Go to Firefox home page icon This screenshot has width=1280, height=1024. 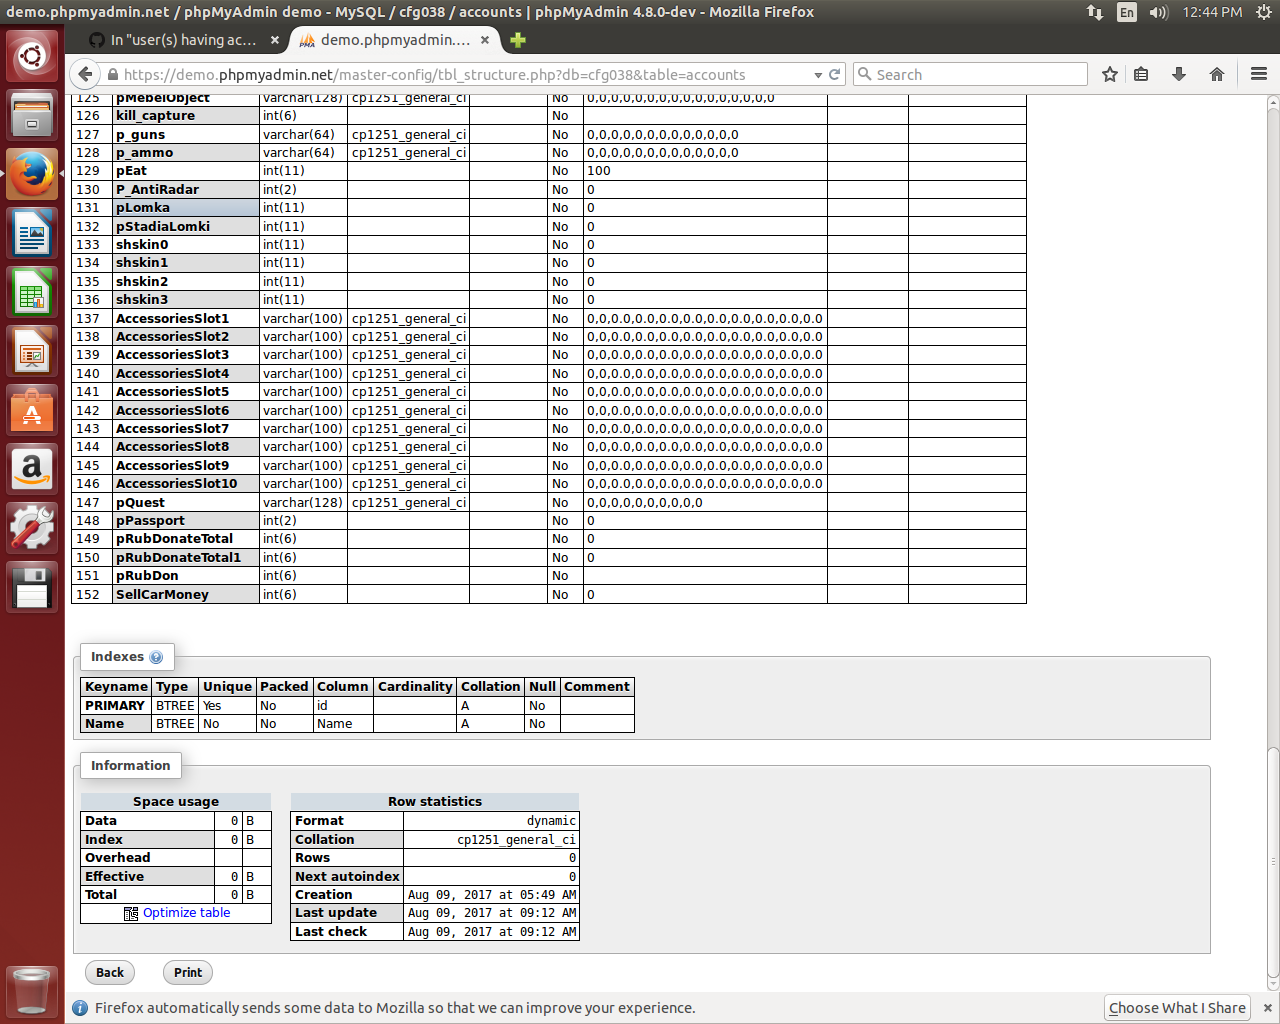pos(1217,74)
